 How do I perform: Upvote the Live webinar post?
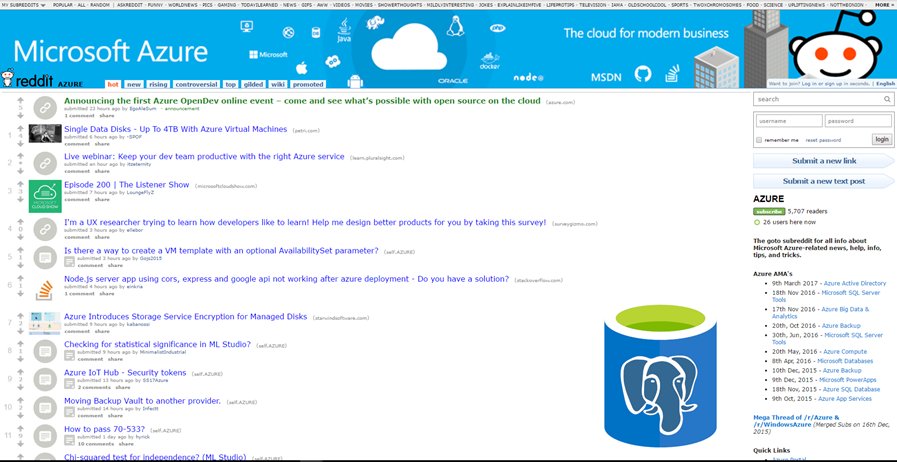21,155
